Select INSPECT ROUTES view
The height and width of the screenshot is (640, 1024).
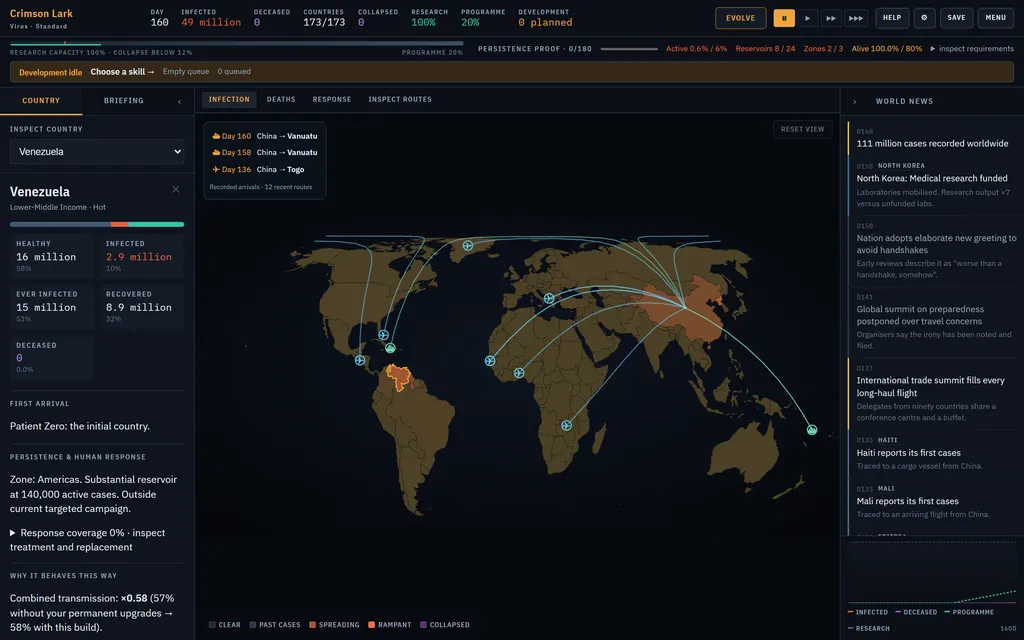pos(400,99)
